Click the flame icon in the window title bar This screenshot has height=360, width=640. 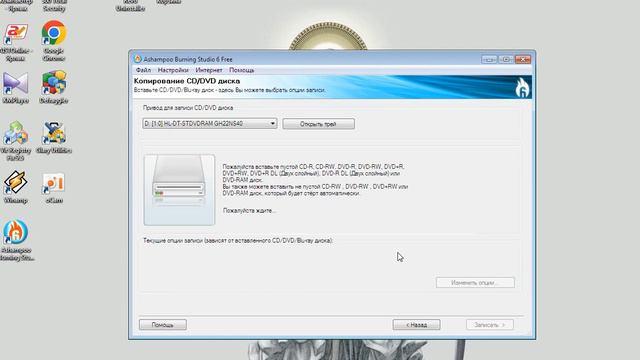138,59
